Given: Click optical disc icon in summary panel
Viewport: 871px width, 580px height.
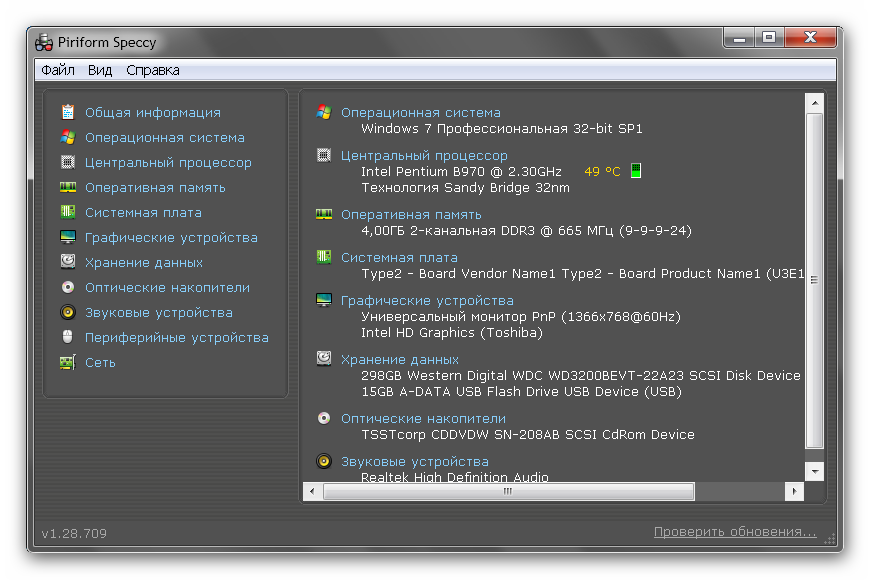Looking at the screenshot, I should tap(324, 418).
